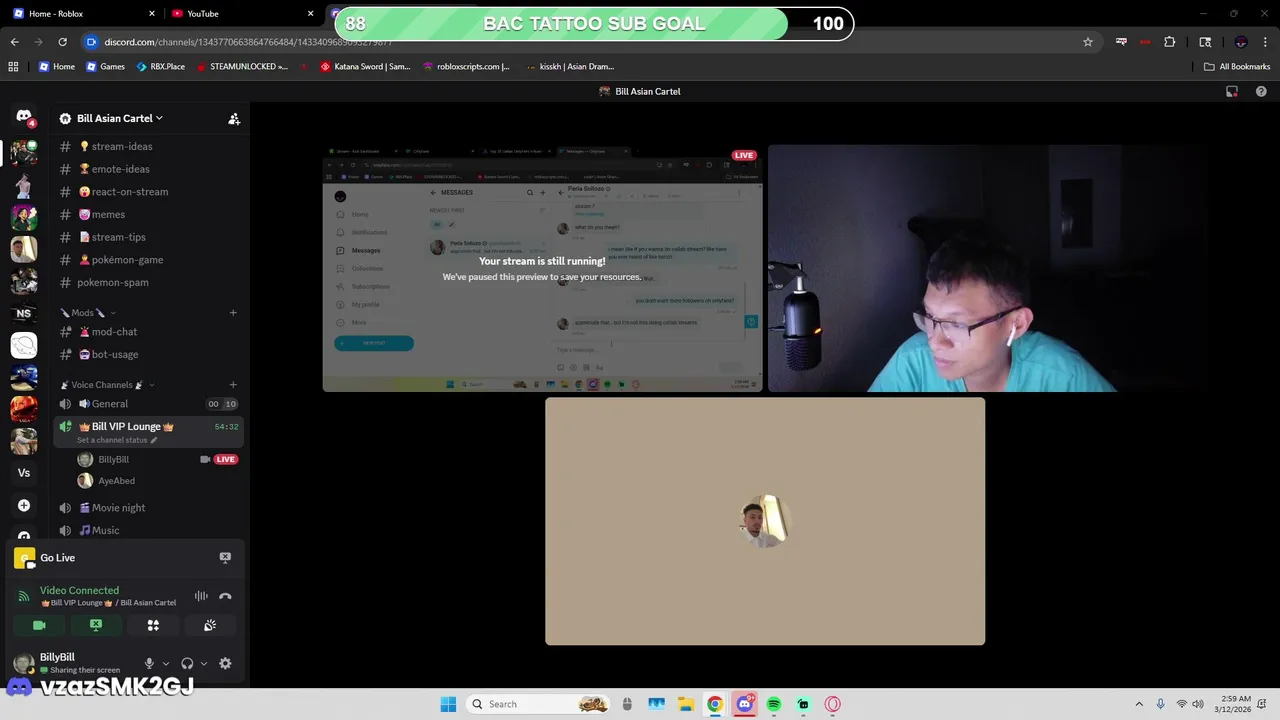
Task: Toggle the camera on/off button
Action: (x=39, y=625)
